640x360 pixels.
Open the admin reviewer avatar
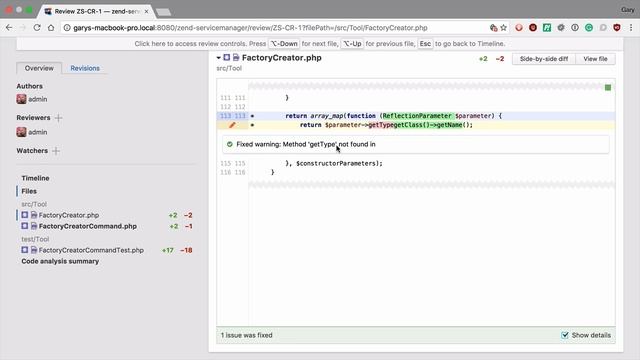[x=22, y=132]
